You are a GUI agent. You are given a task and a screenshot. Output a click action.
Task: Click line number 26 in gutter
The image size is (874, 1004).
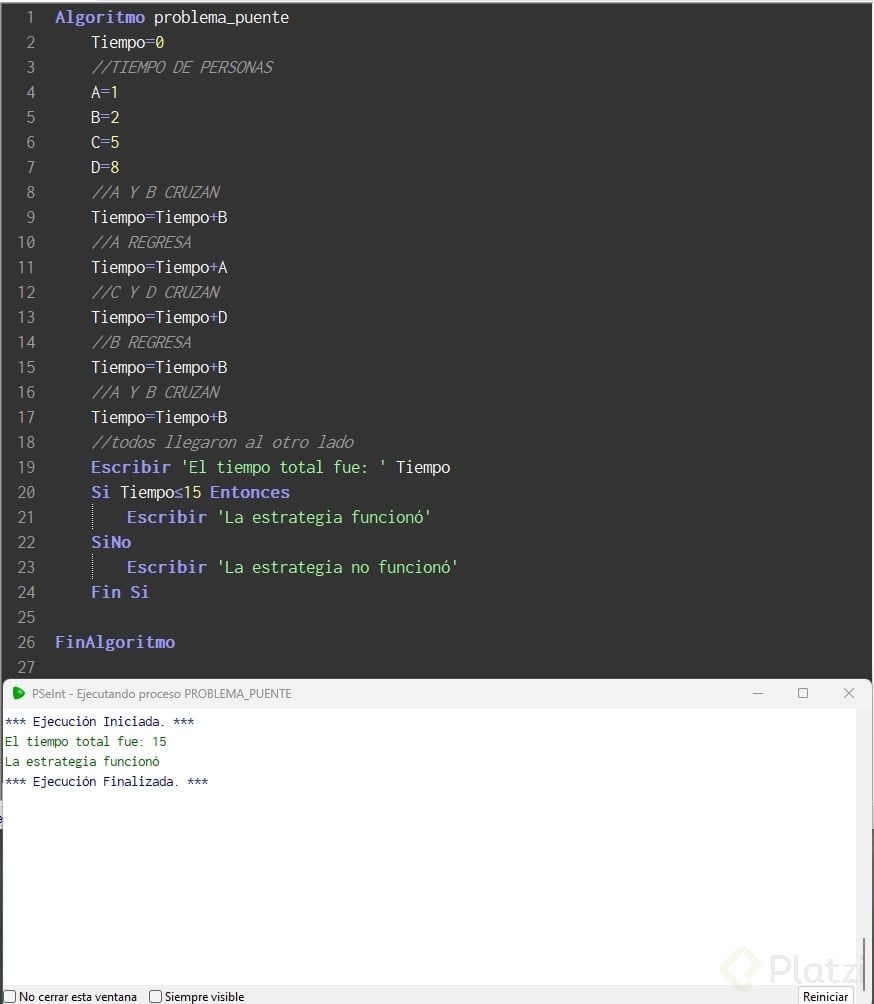pos(26,642)
